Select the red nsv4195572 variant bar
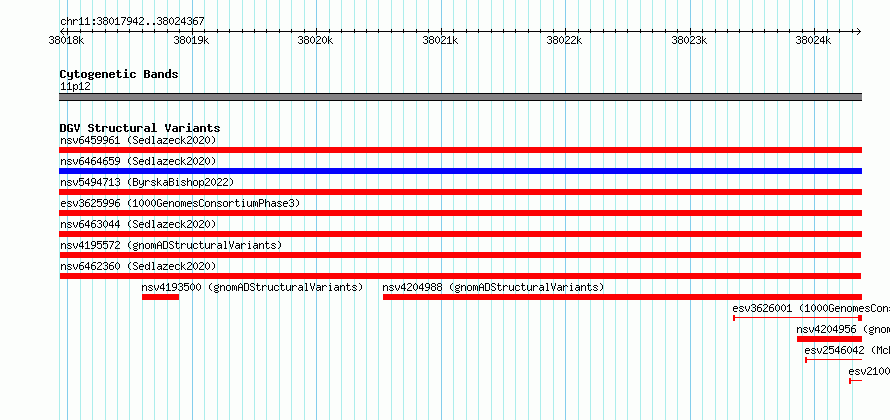This screenshot has width=890, height=420. [460, 255]
